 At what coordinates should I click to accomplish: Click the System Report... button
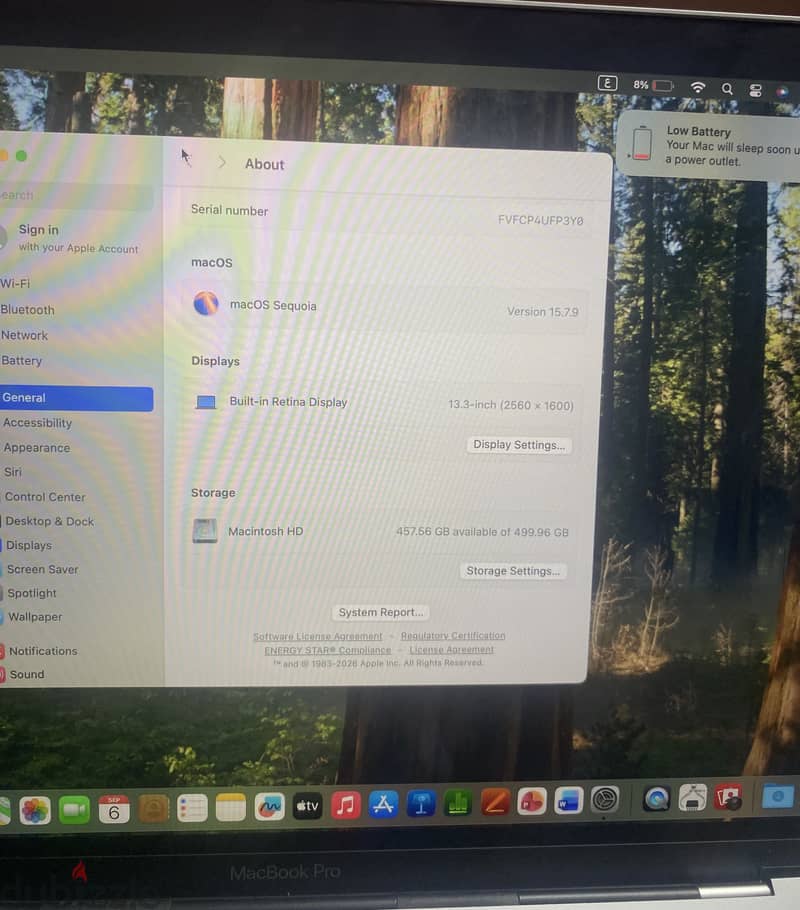tap(381, 612)
